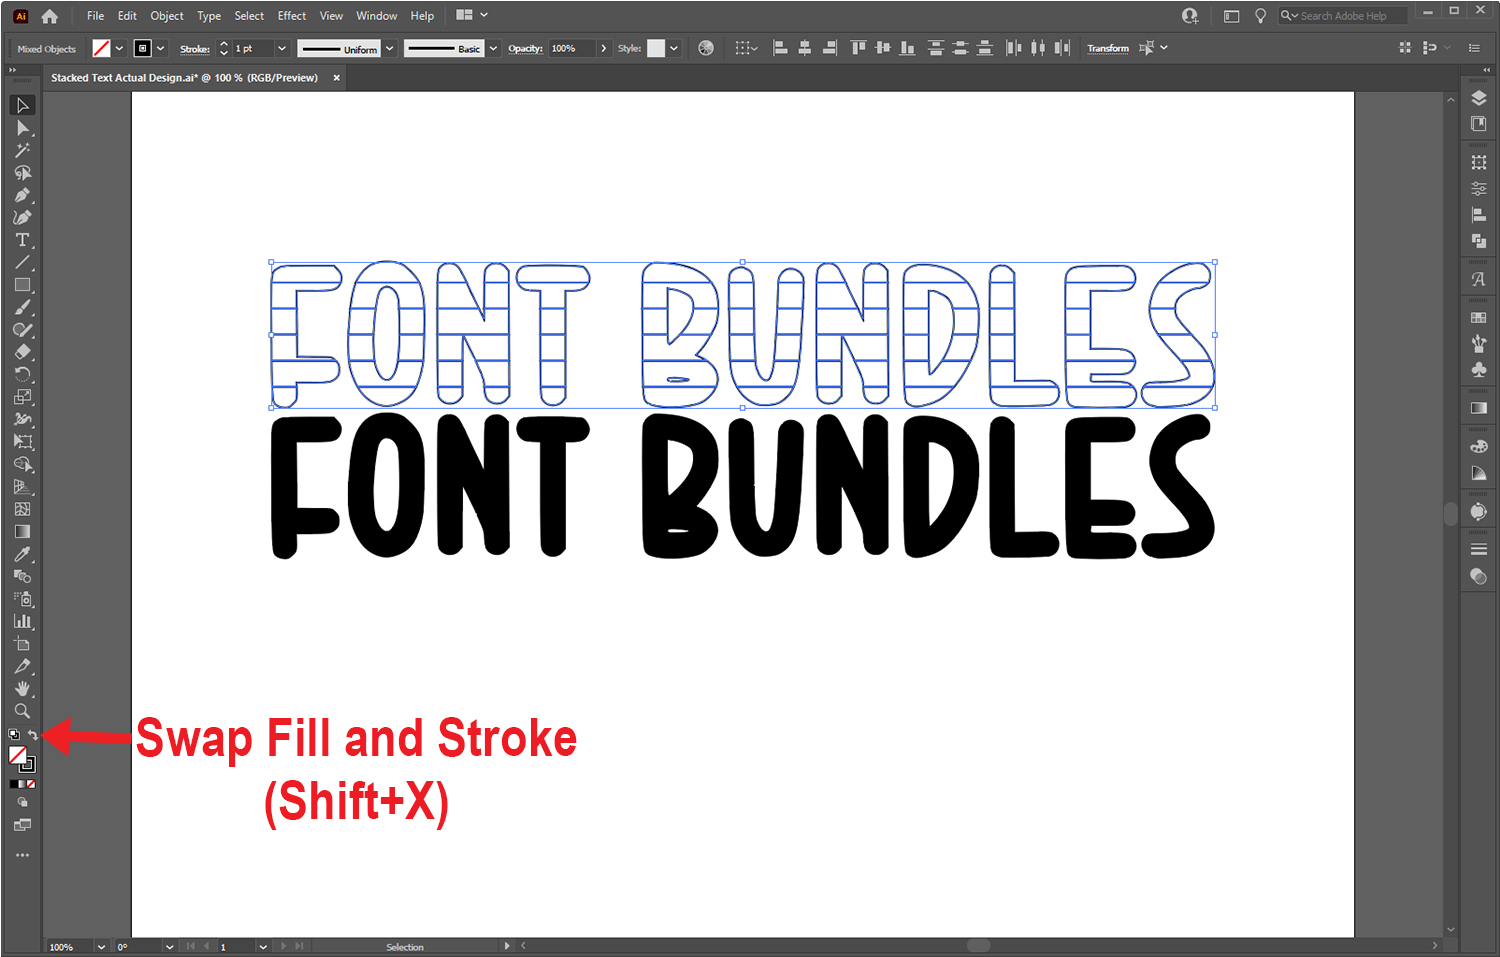Select the Selection tool arrow
1500x957 pixels.
22,105
